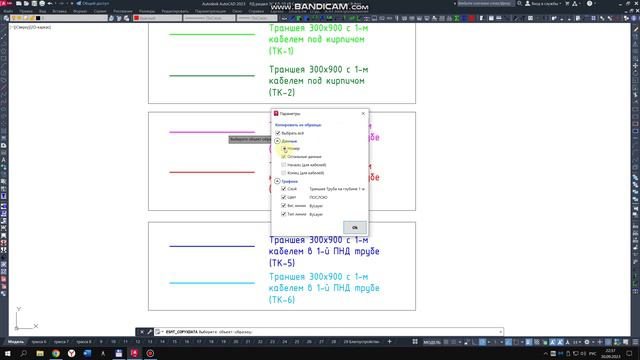Check the Начало (для кабелей) option
This screenshot has height=360, width=640.
point(284,165)
